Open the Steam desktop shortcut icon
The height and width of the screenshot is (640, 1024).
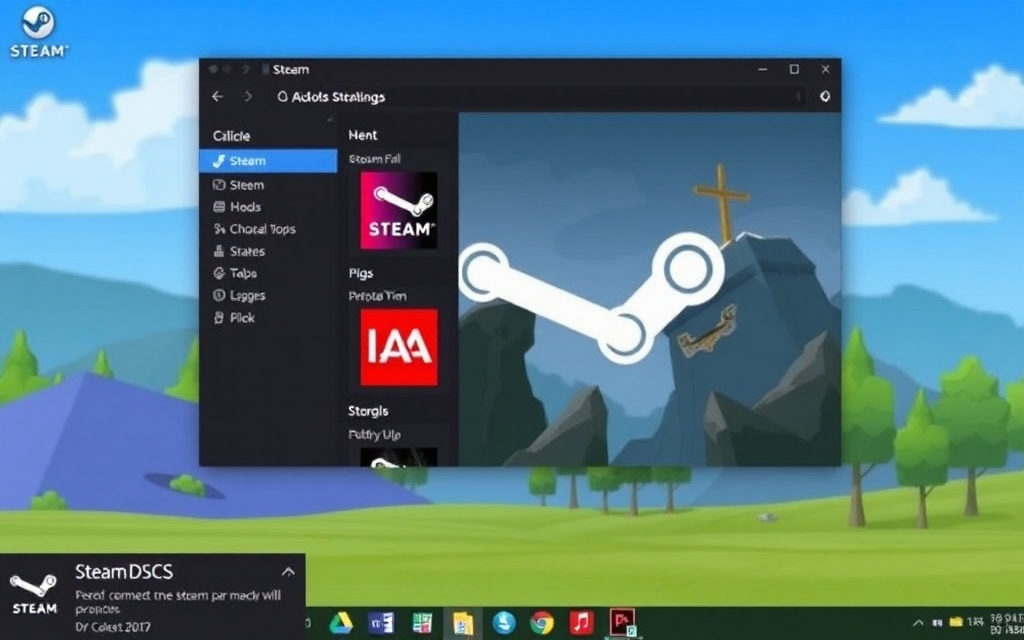point(38,32)
